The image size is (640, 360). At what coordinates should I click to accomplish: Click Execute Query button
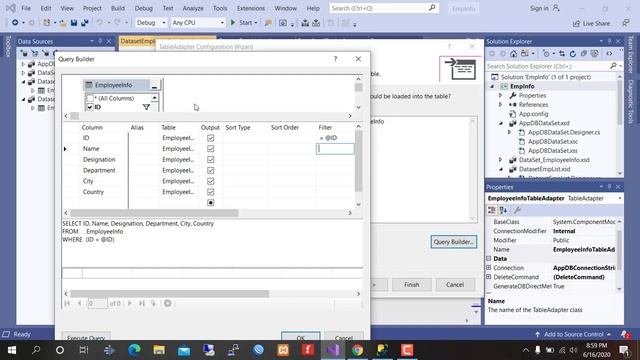(x=86, y=337)
